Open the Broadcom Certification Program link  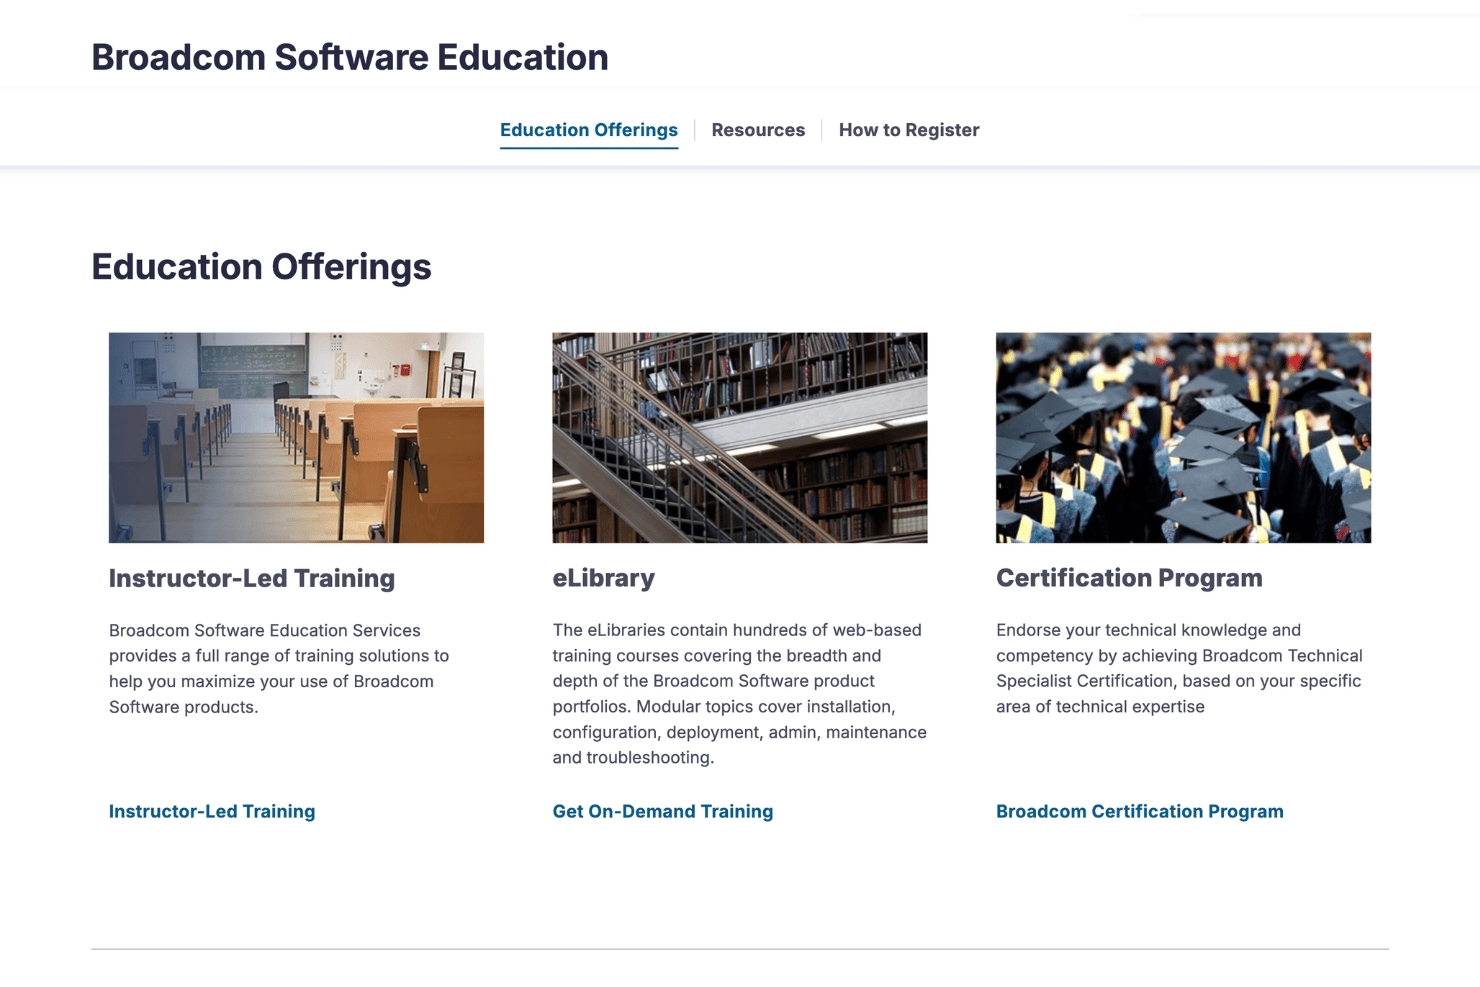[1140, 811]
